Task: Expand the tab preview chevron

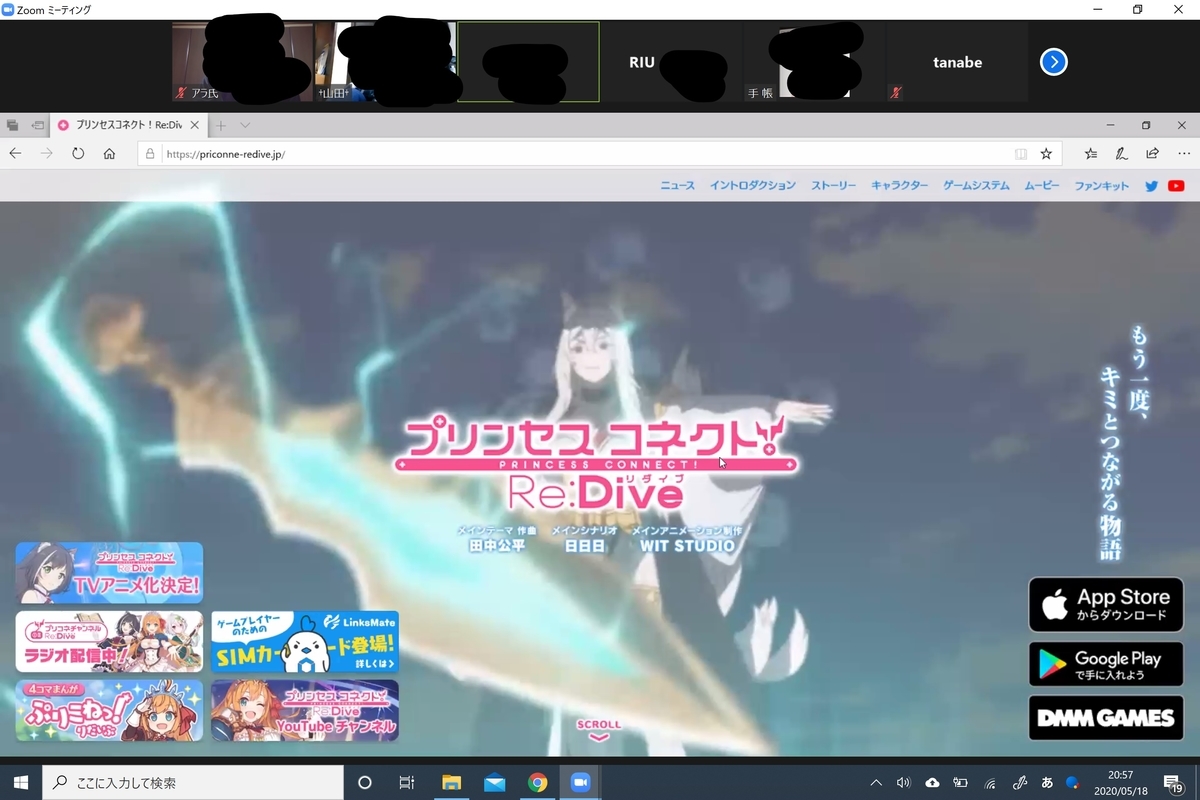Action: coord(245,125)
